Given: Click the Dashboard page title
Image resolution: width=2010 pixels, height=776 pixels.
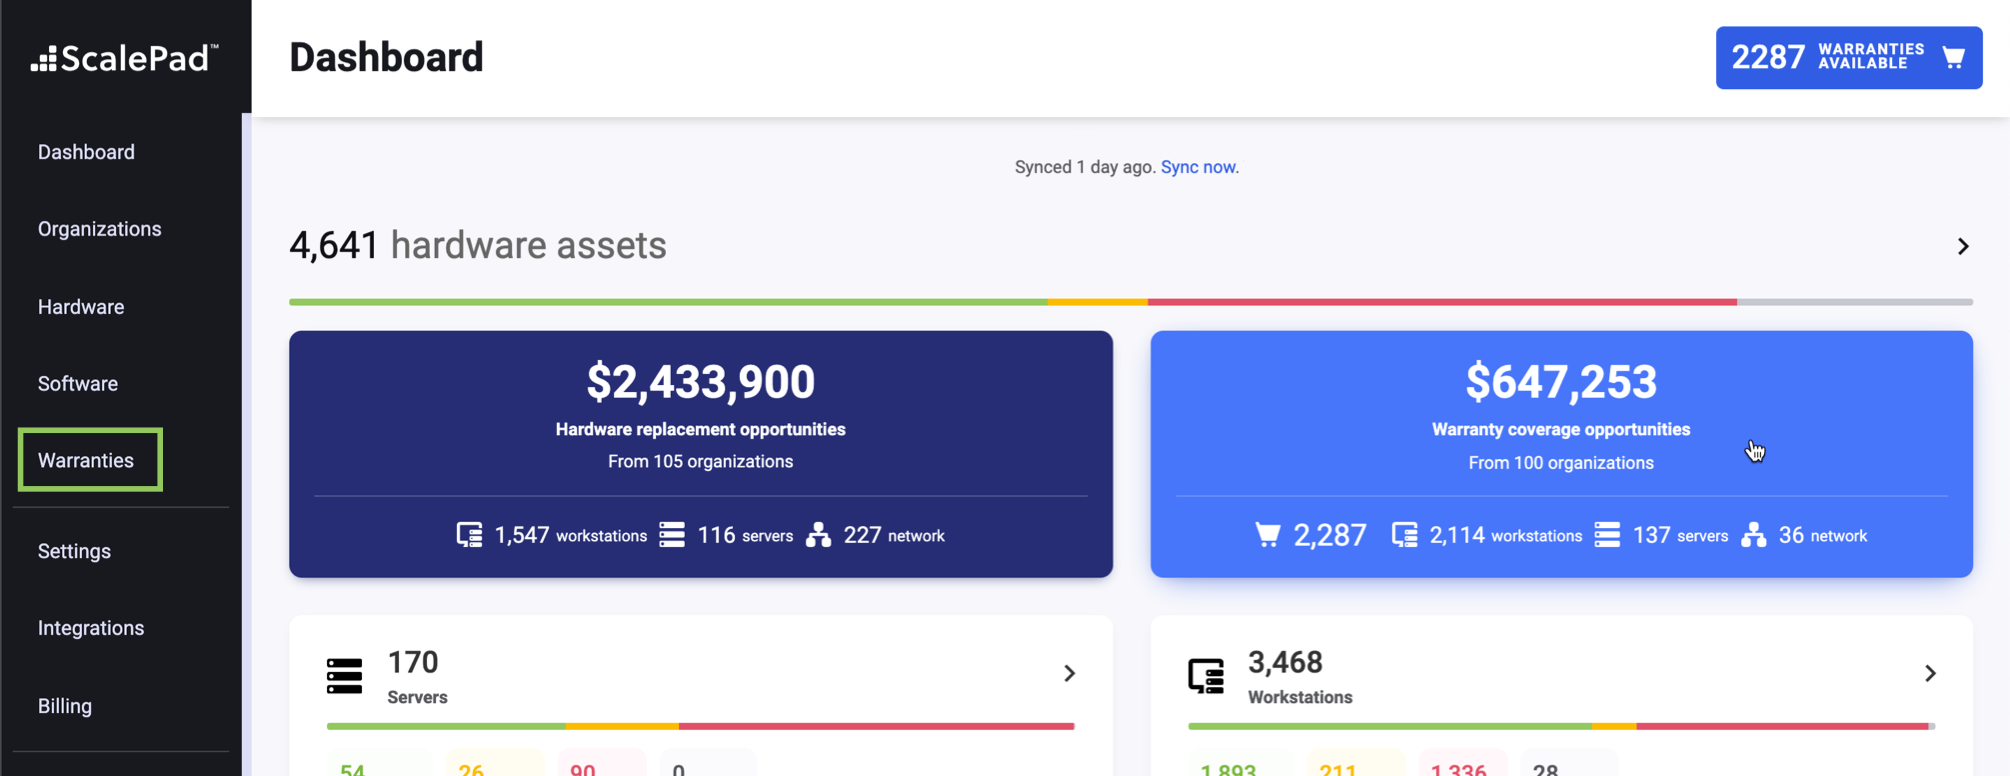Looking at the screenshot, I should (x=386, y=57).
